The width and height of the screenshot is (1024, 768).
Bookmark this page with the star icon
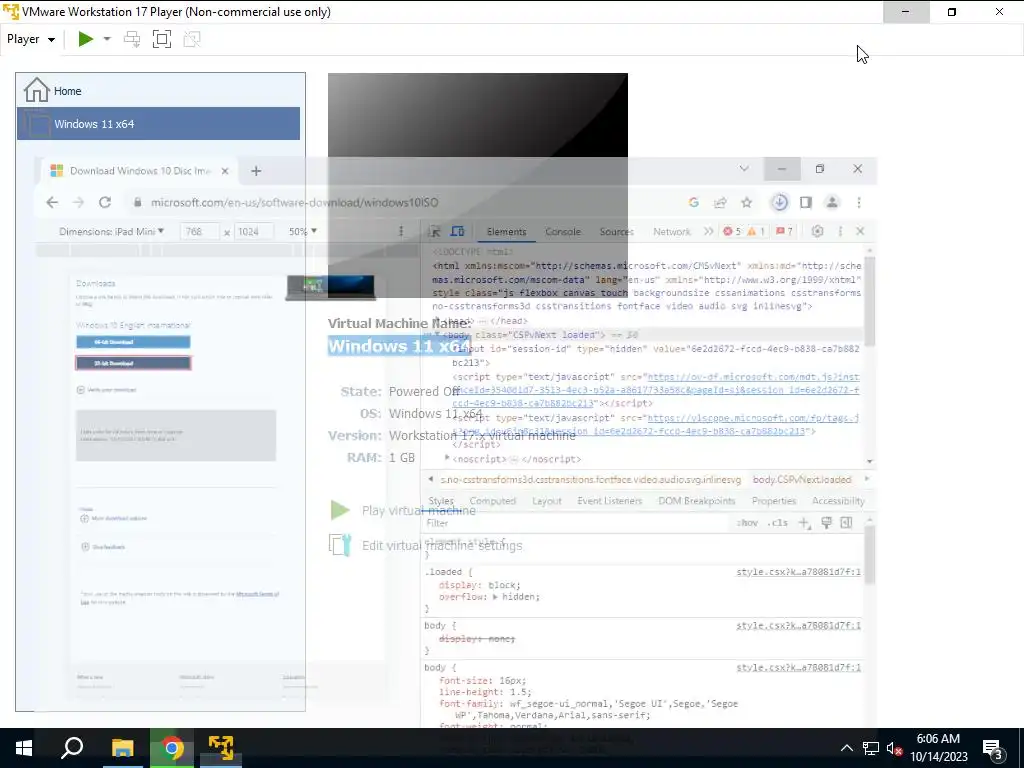[x=746, y=202]
